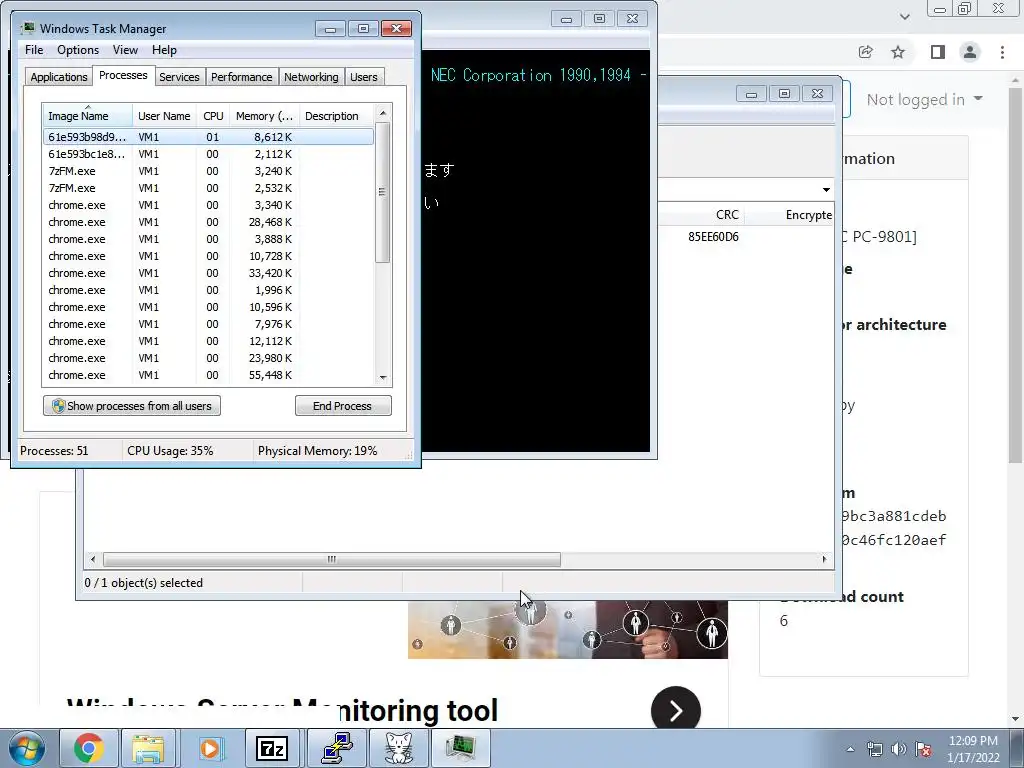Click the round next arrow on the ad

[x=675, y=711]
